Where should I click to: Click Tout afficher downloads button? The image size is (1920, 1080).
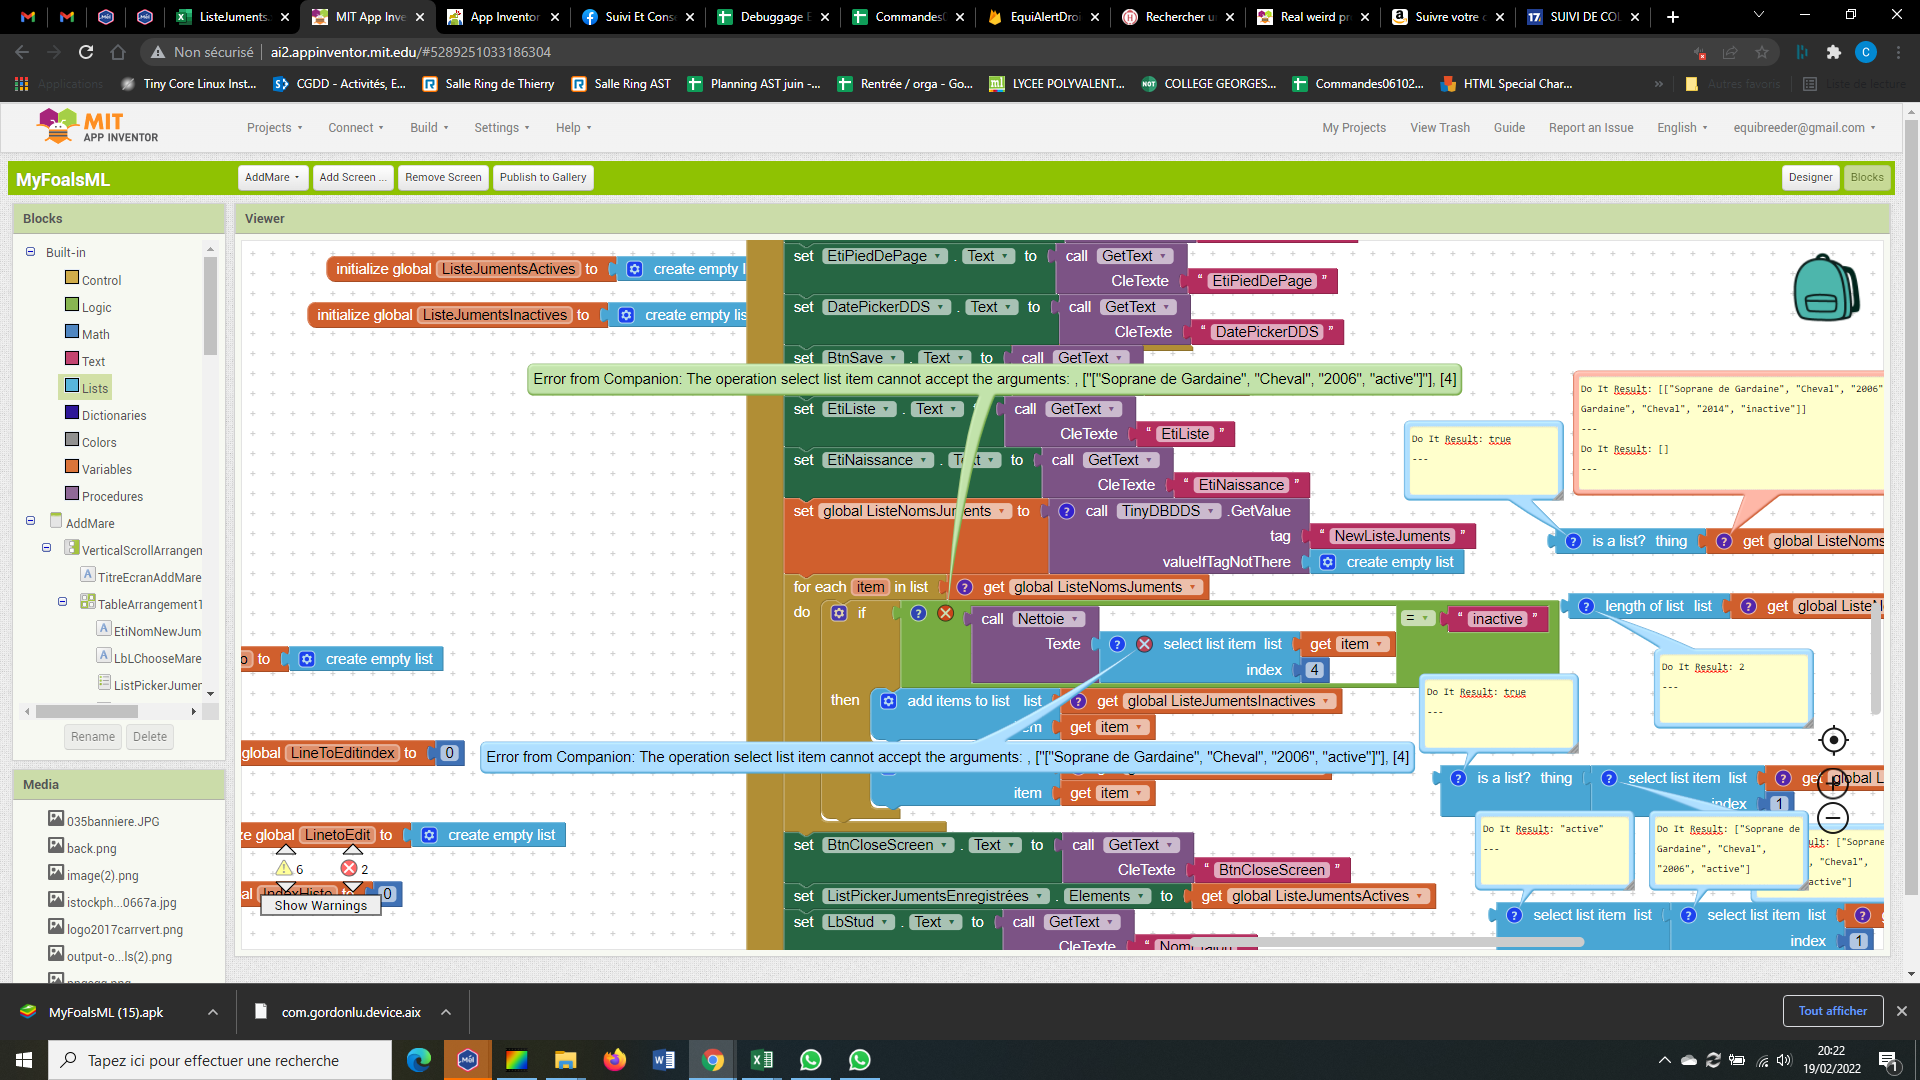(x=1832, y=1011)
